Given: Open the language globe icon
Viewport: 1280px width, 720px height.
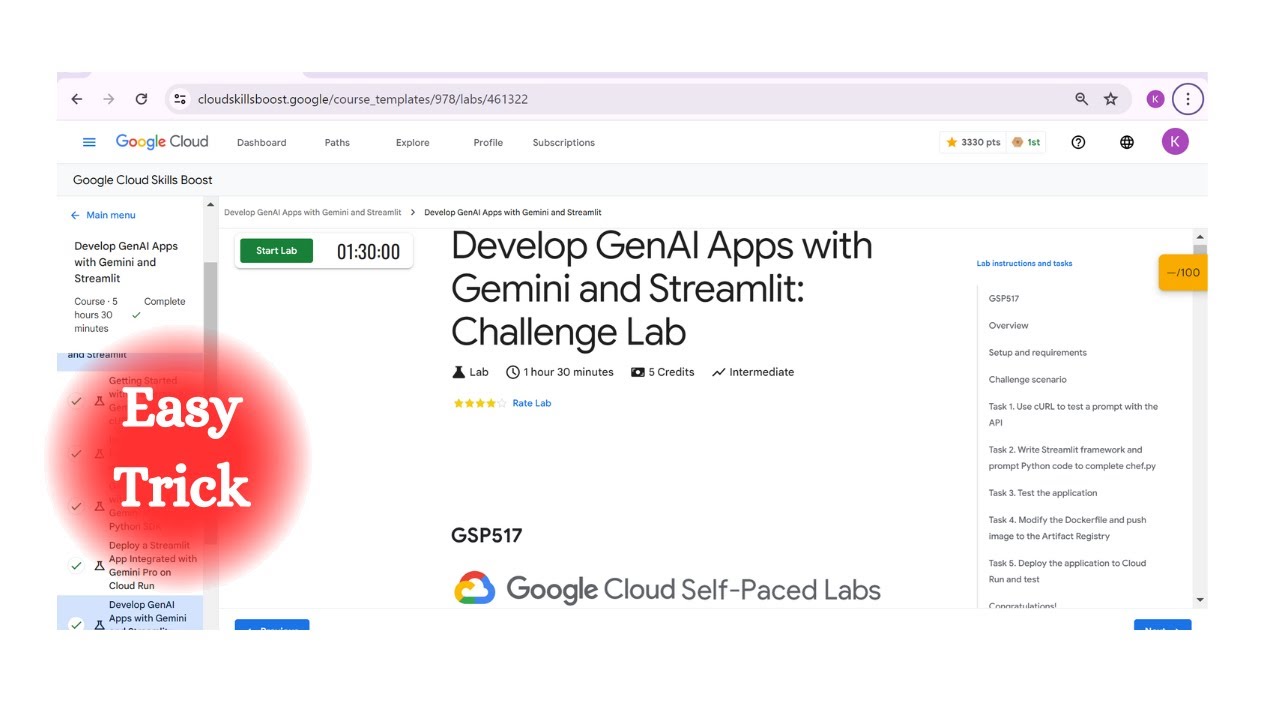Looking at the screenshot, I should click(x=1127, y=142).
